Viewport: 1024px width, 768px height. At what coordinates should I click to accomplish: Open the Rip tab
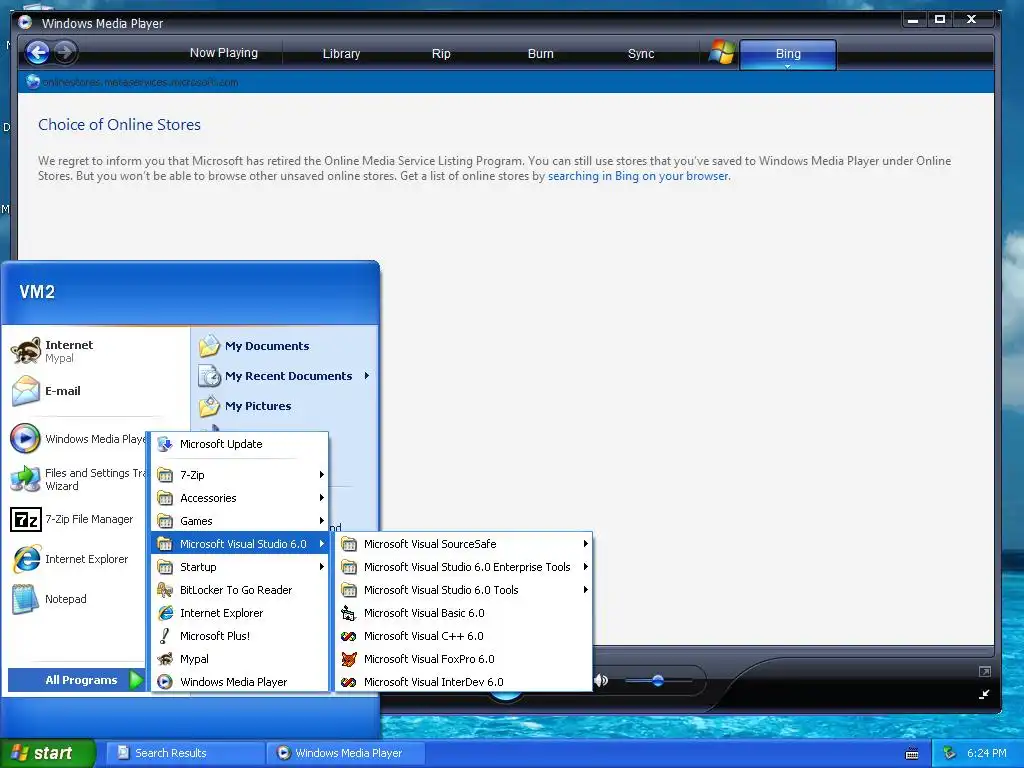click(x=441, y=54)
